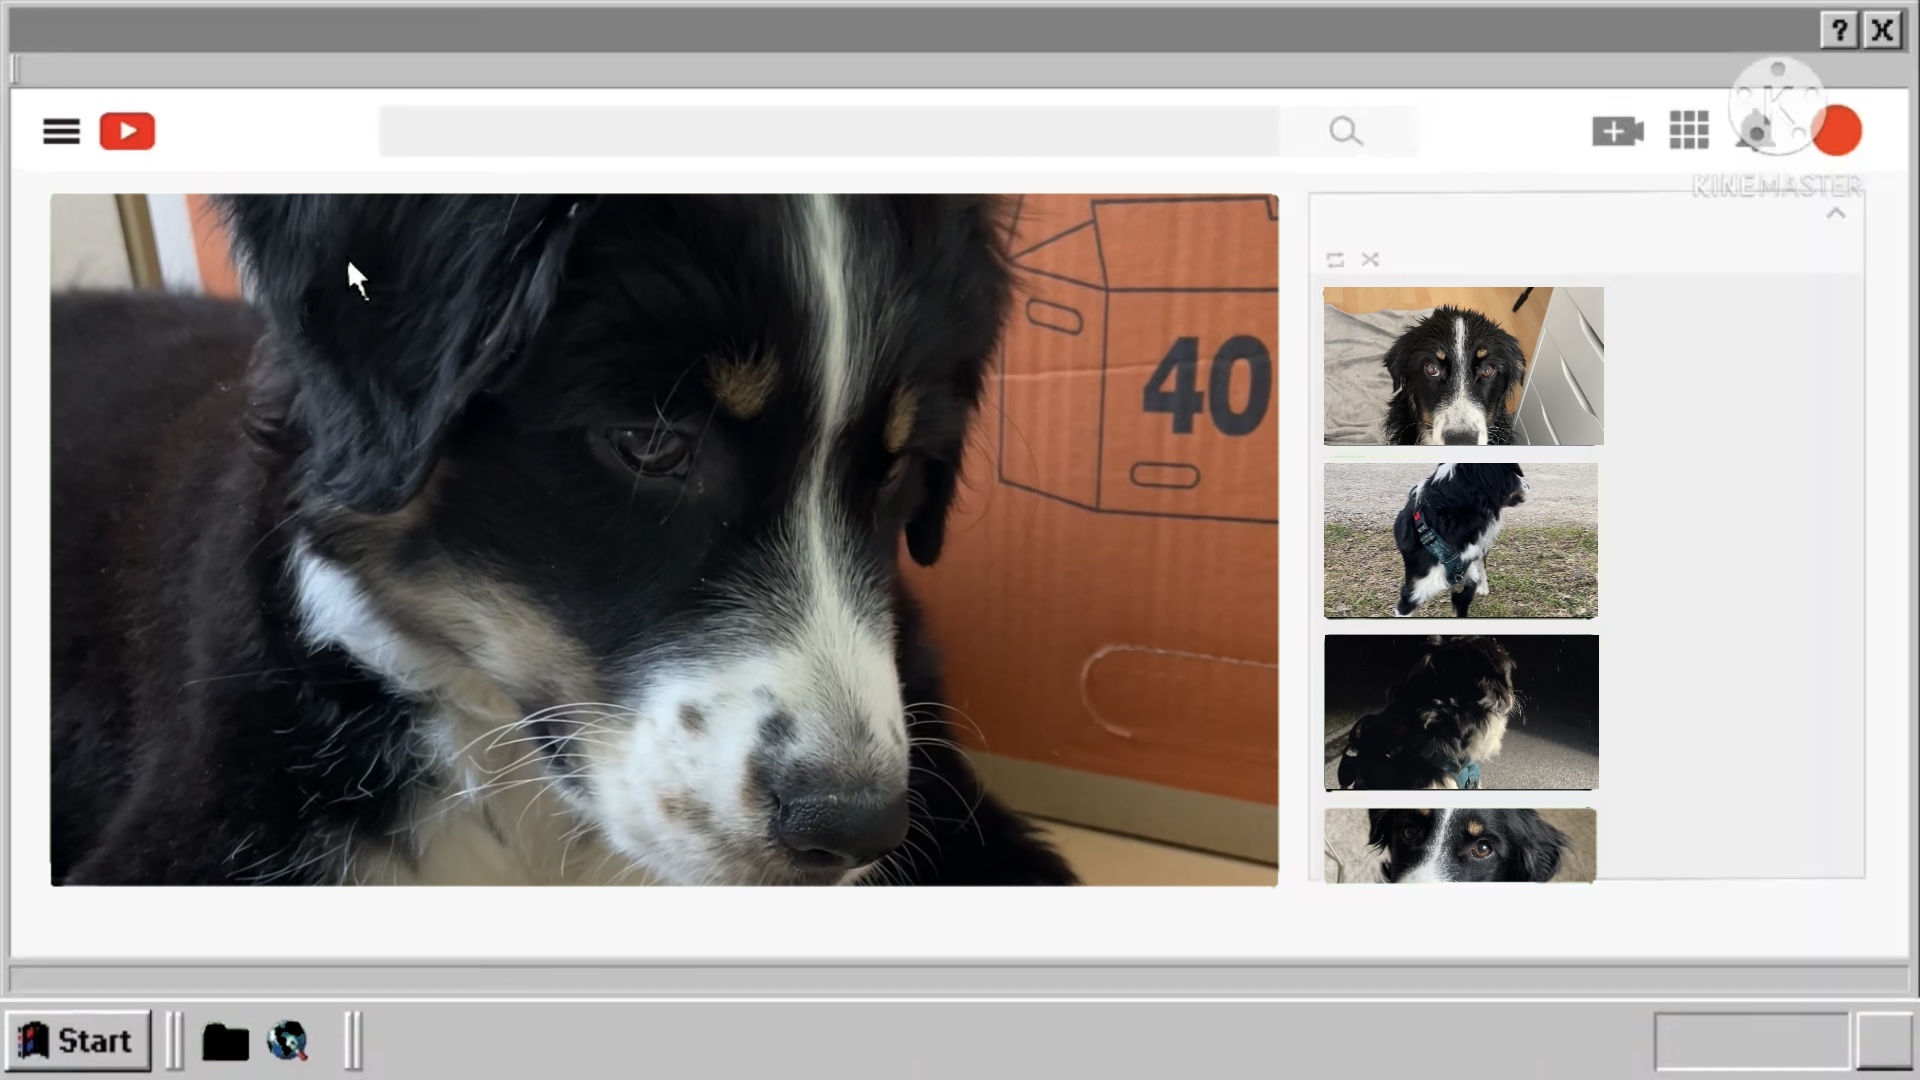The height and width of the screenshot is (1080, 1920).
Task: Click the magnifier search button
Action: [1346, 131]
